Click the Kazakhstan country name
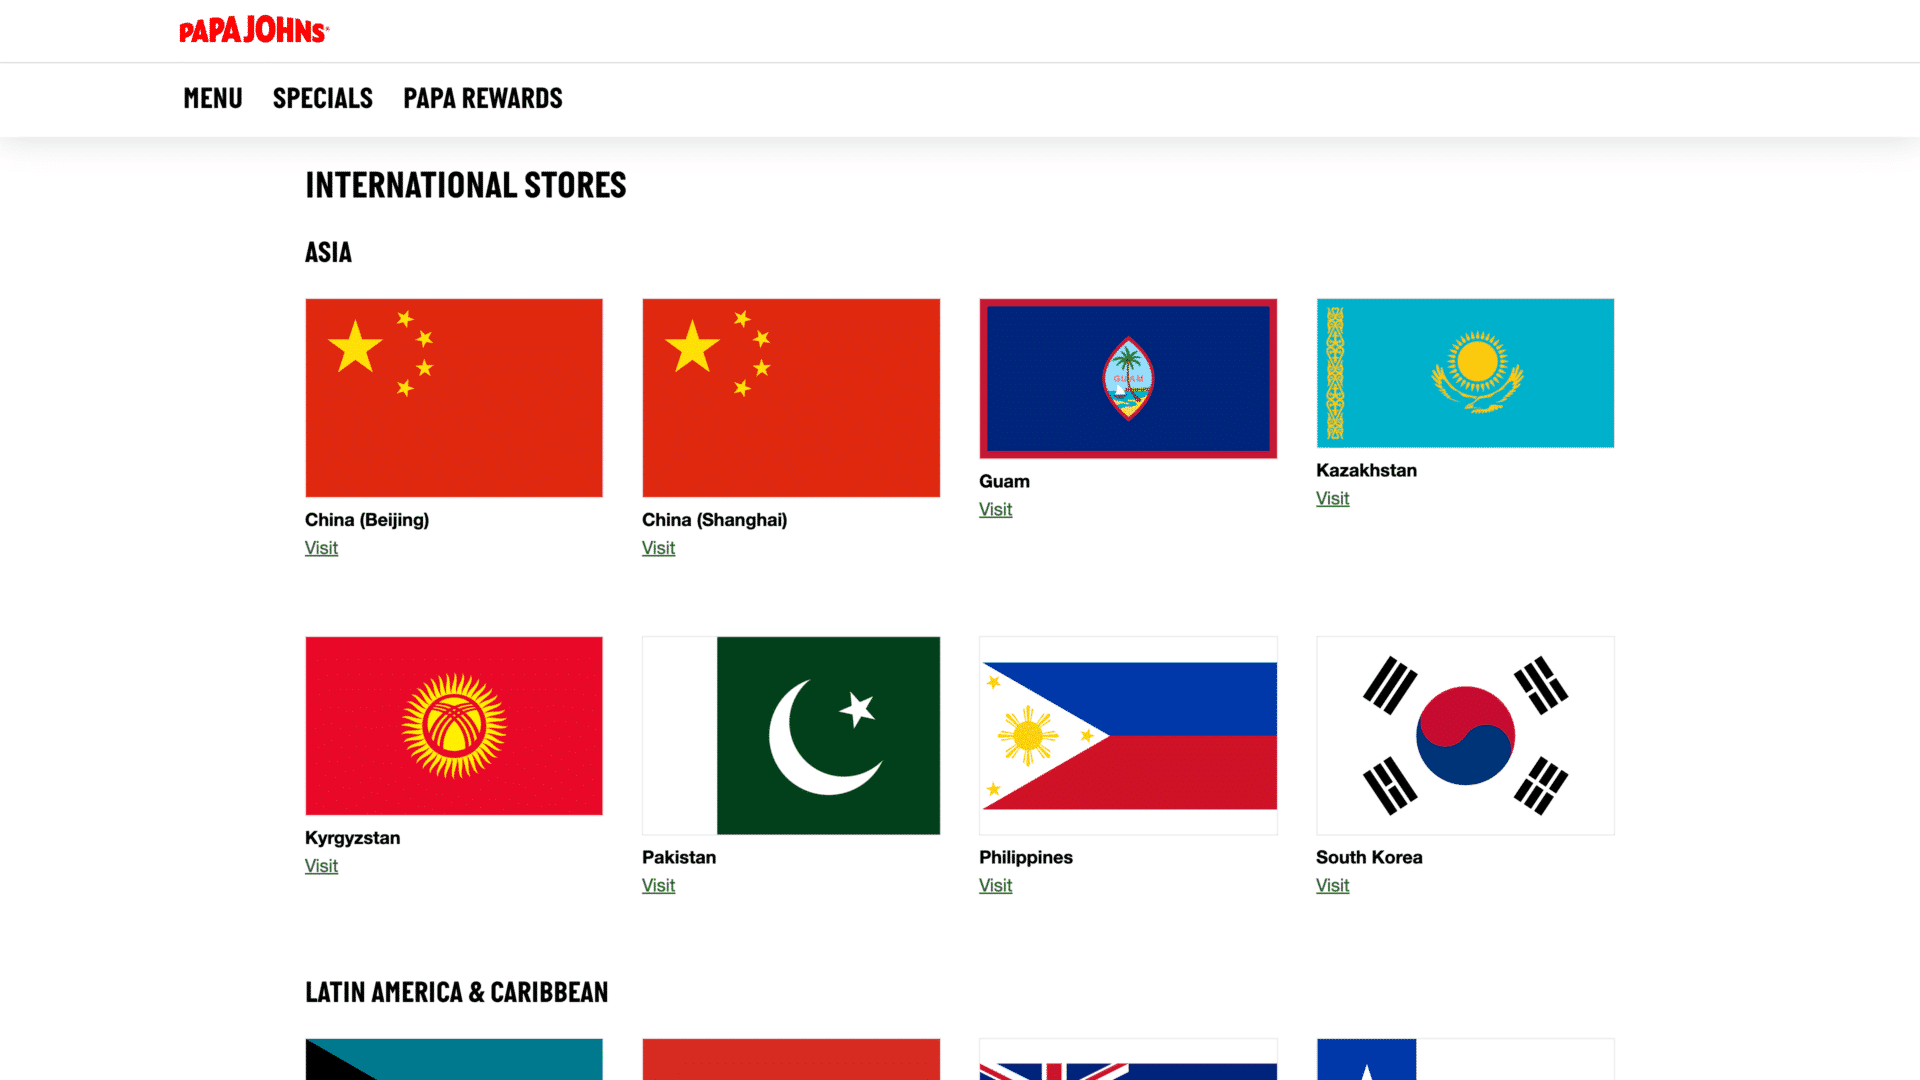The height and width of the screenshot is (1080, 1920). (1366, 470)
